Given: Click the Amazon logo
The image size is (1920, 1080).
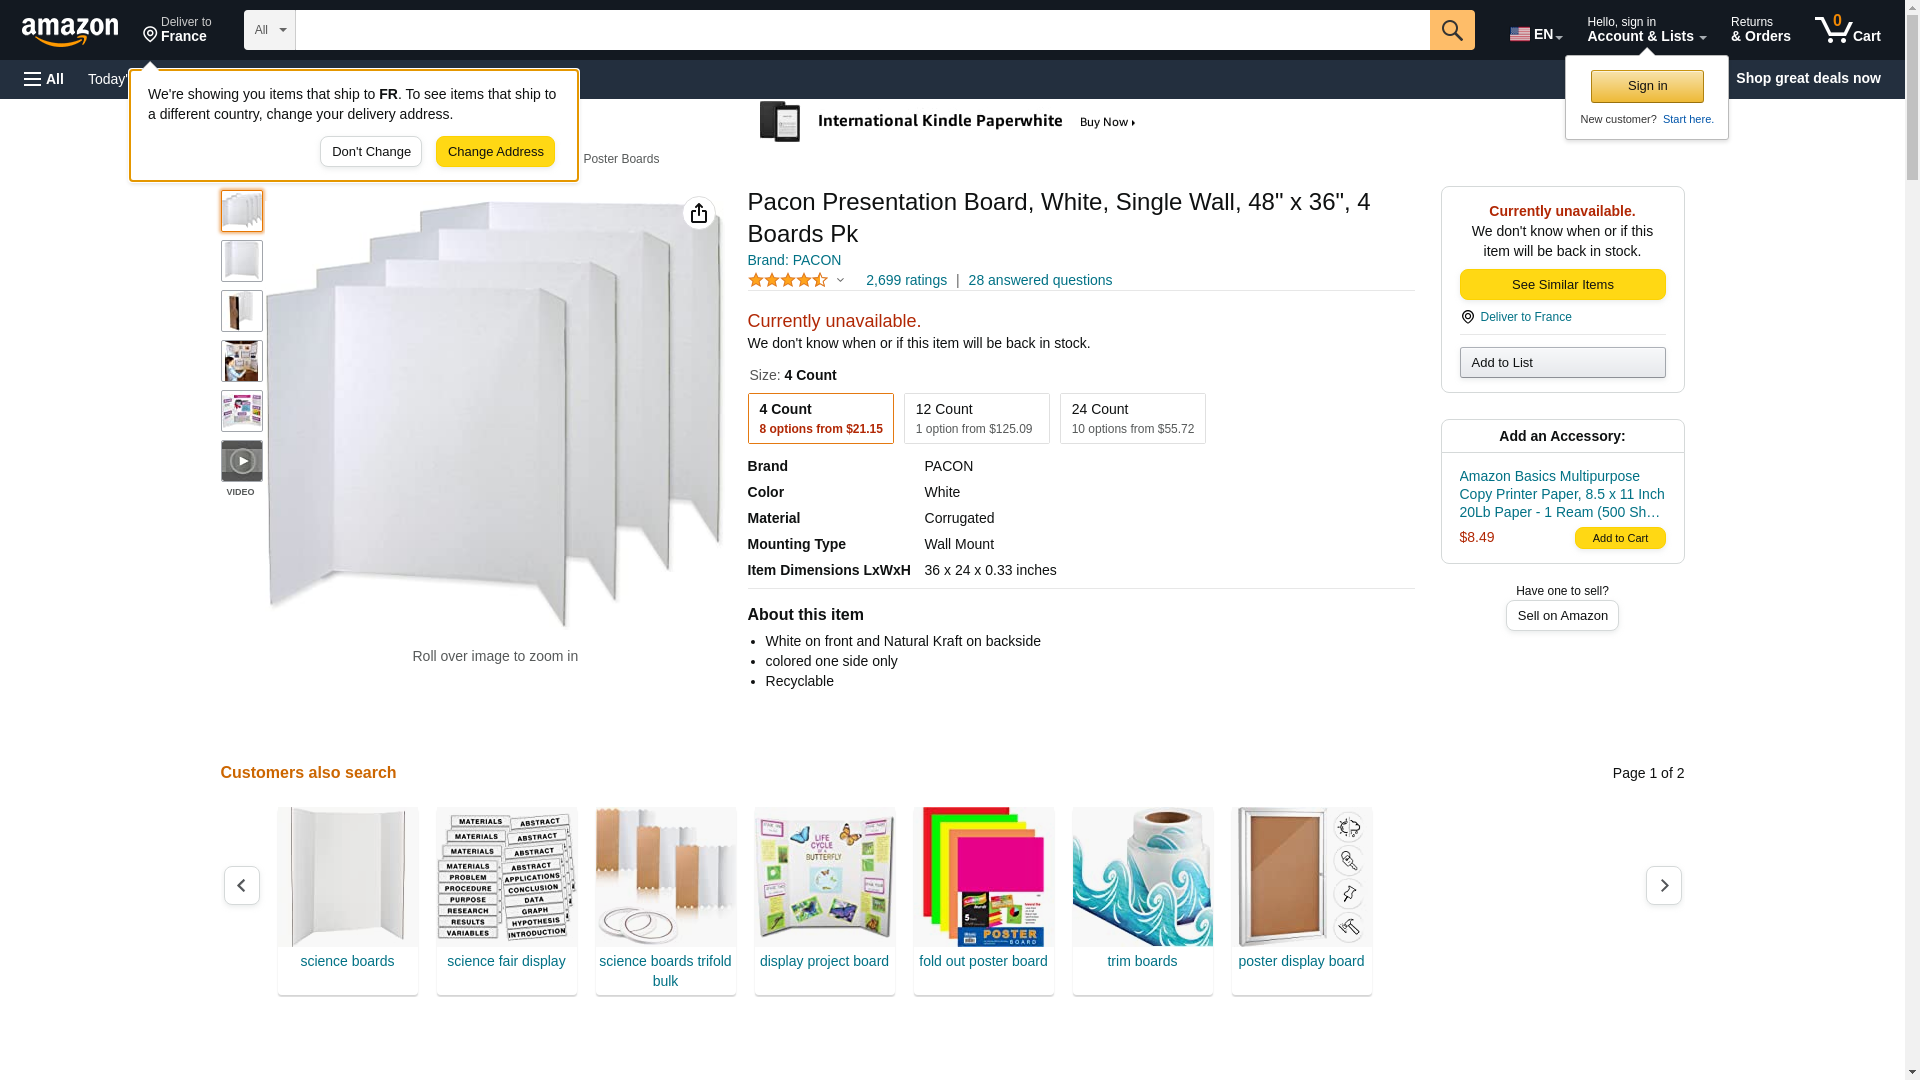Looking at the screenshot, I should [70, 31].
